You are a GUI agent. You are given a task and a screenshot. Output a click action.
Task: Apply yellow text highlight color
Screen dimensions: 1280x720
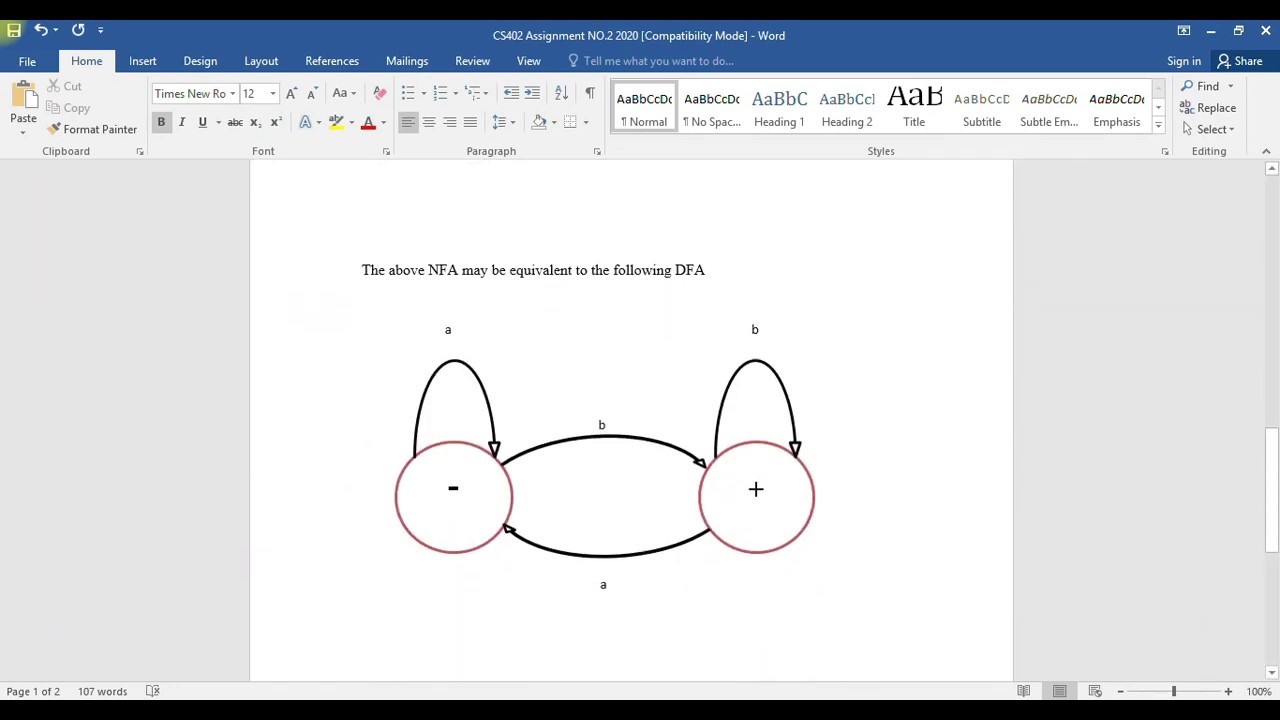[x=336, y=122]
